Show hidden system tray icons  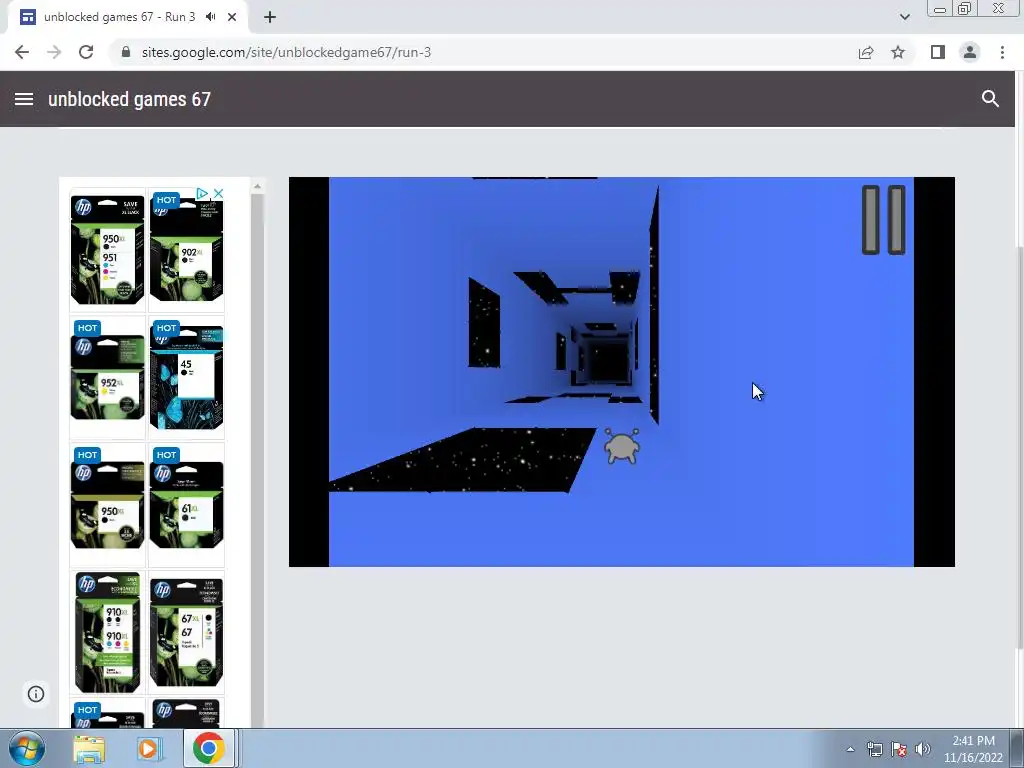pos(850,750)
